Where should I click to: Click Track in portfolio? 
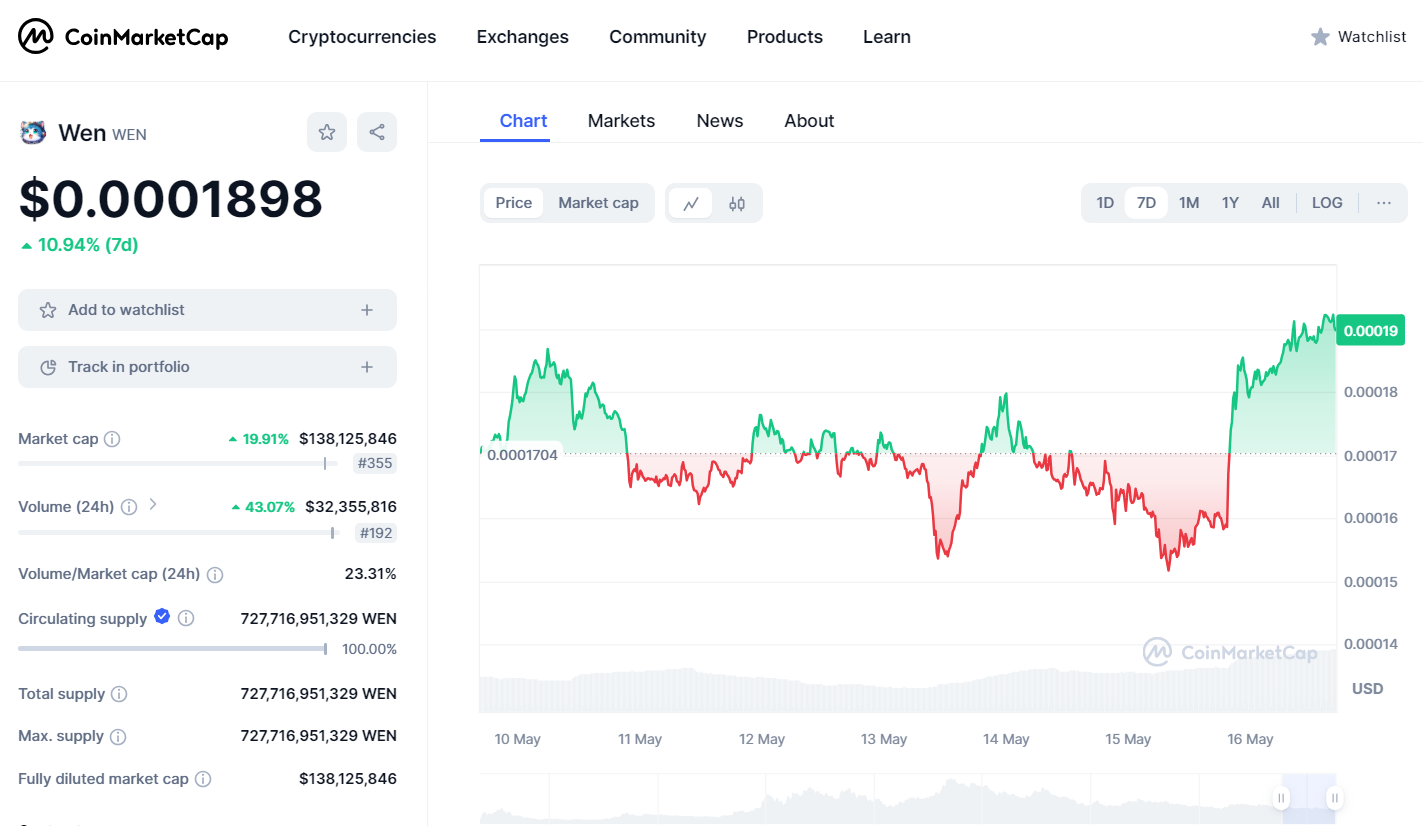207,367
